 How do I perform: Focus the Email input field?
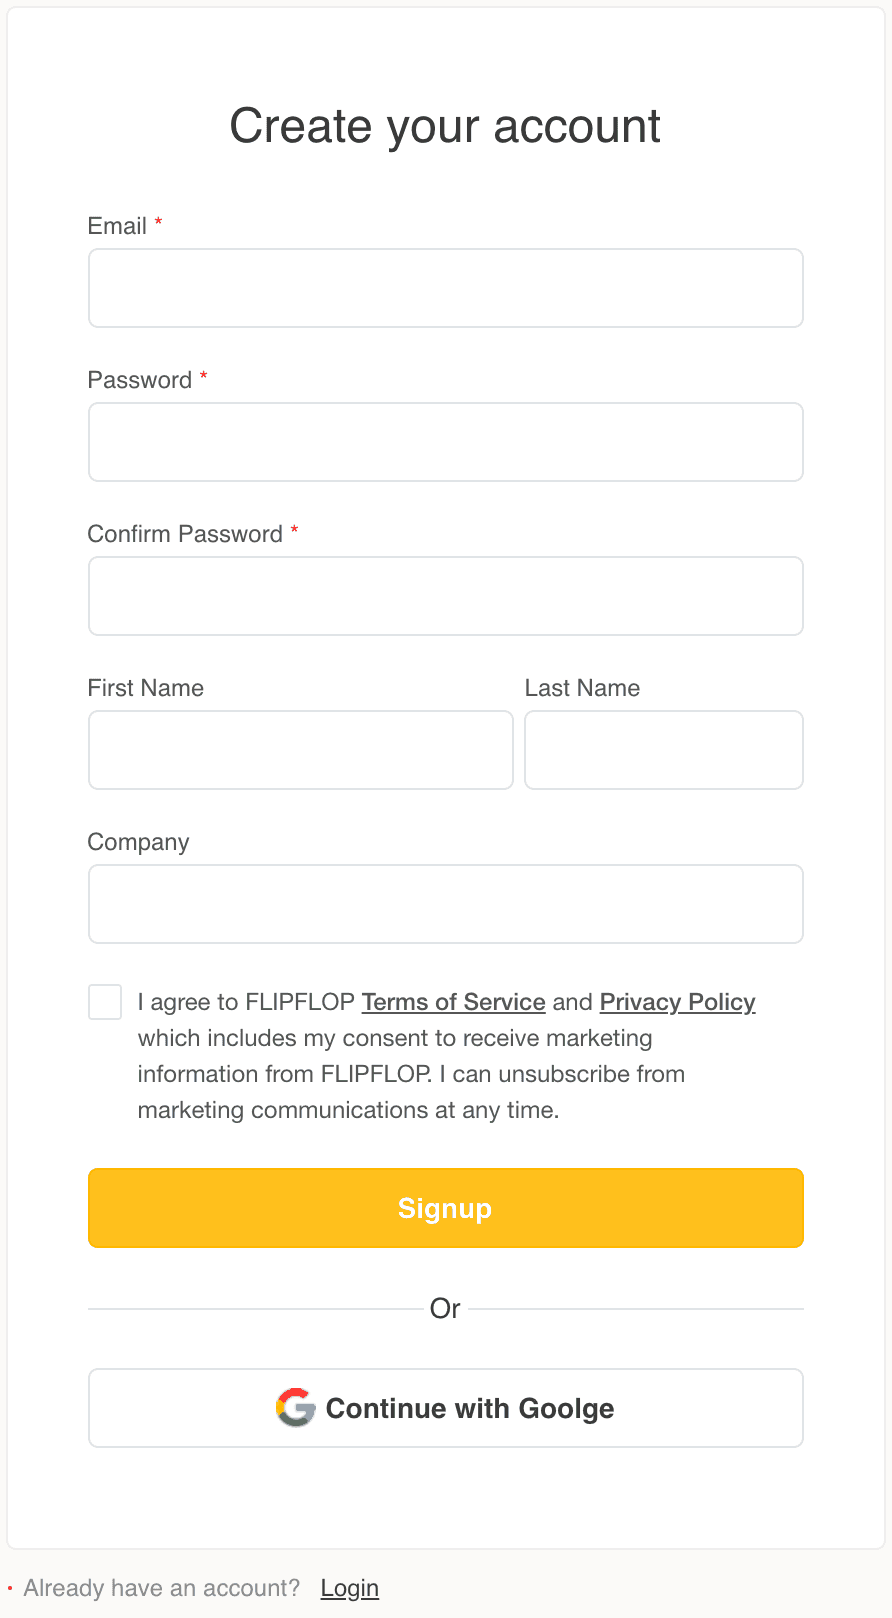point(446,288)
